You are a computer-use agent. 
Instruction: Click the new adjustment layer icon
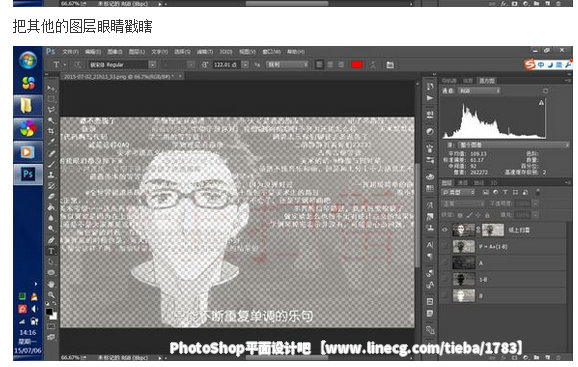coord(526,357)
